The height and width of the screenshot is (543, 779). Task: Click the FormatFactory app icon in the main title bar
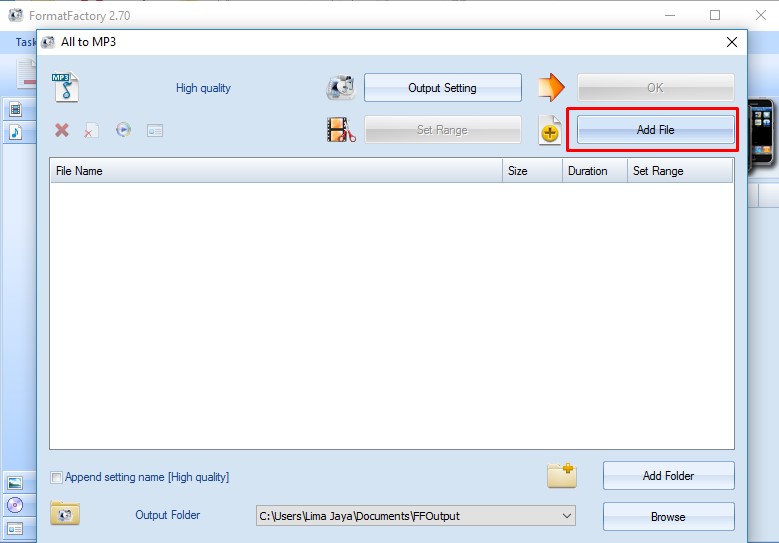(16, 15)
